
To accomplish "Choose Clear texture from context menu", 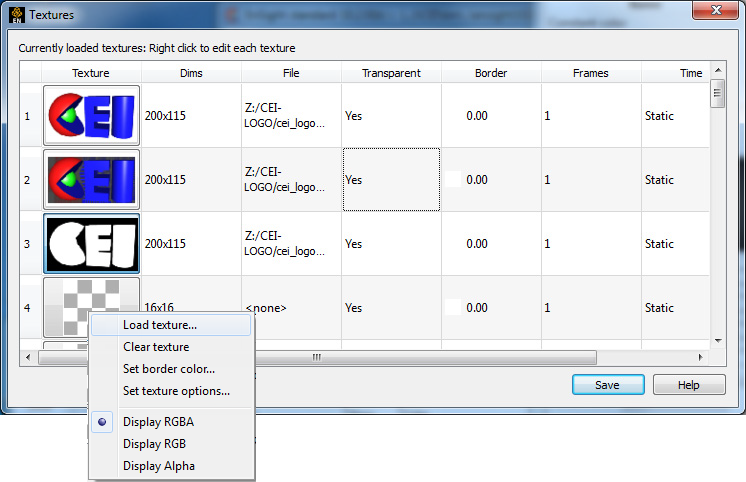I will [171, 347].
